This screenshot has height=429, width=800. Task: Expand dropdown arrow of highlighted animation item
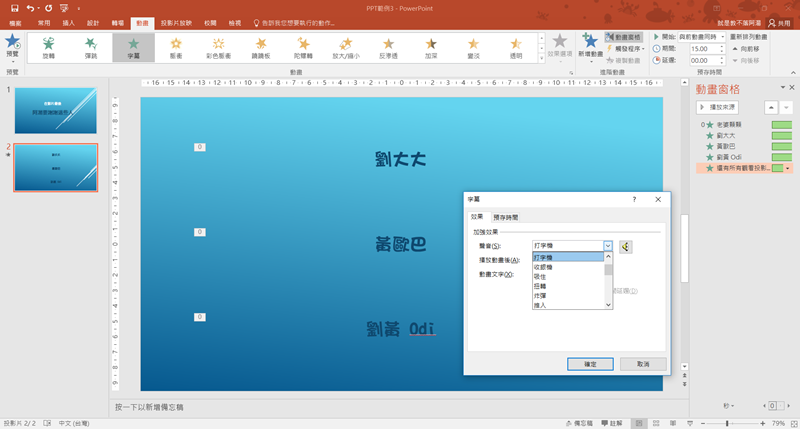point(788,169)
